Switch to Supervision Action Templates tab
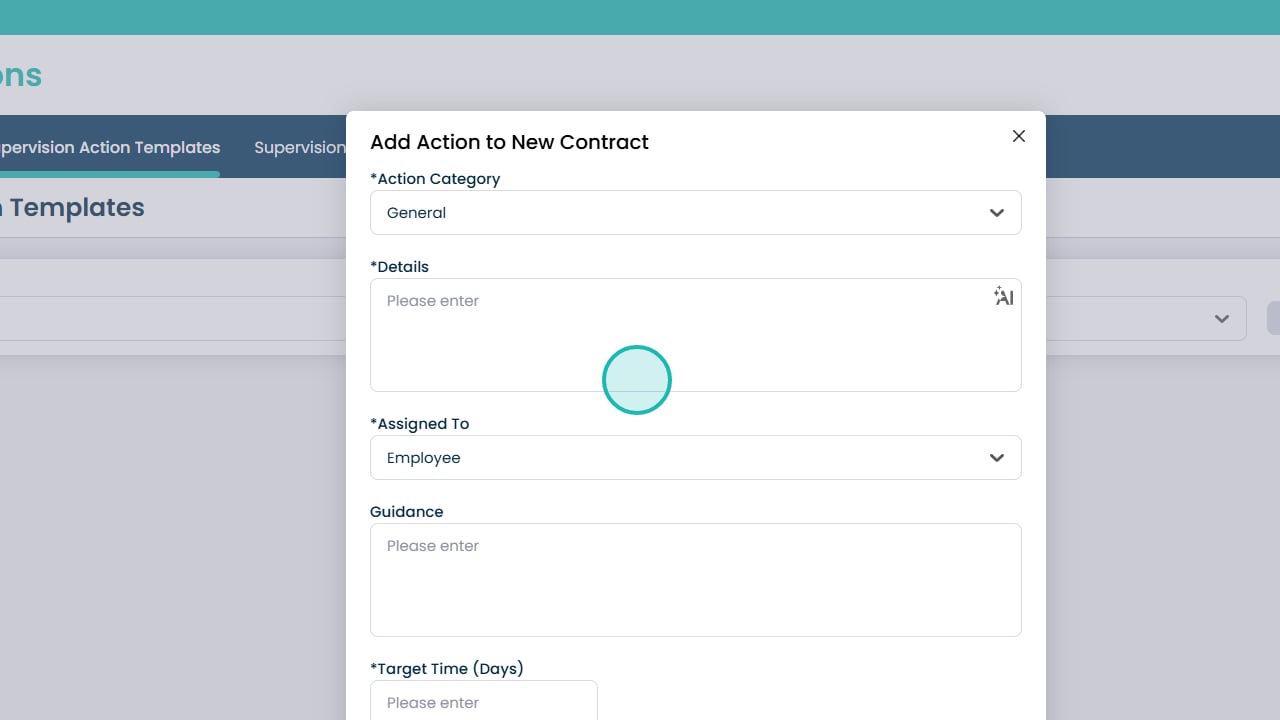The image size is (1280, 720). click(x=108, y=148)
